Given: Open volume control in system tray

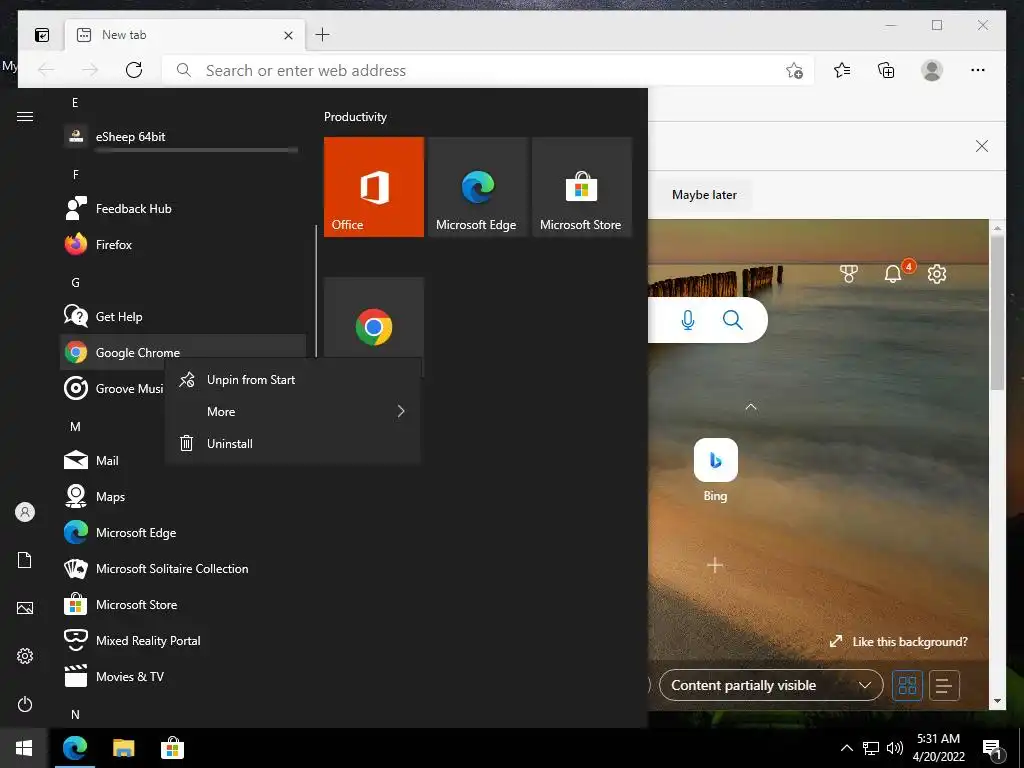Looking at the screenshot, I should coord(895,748).
